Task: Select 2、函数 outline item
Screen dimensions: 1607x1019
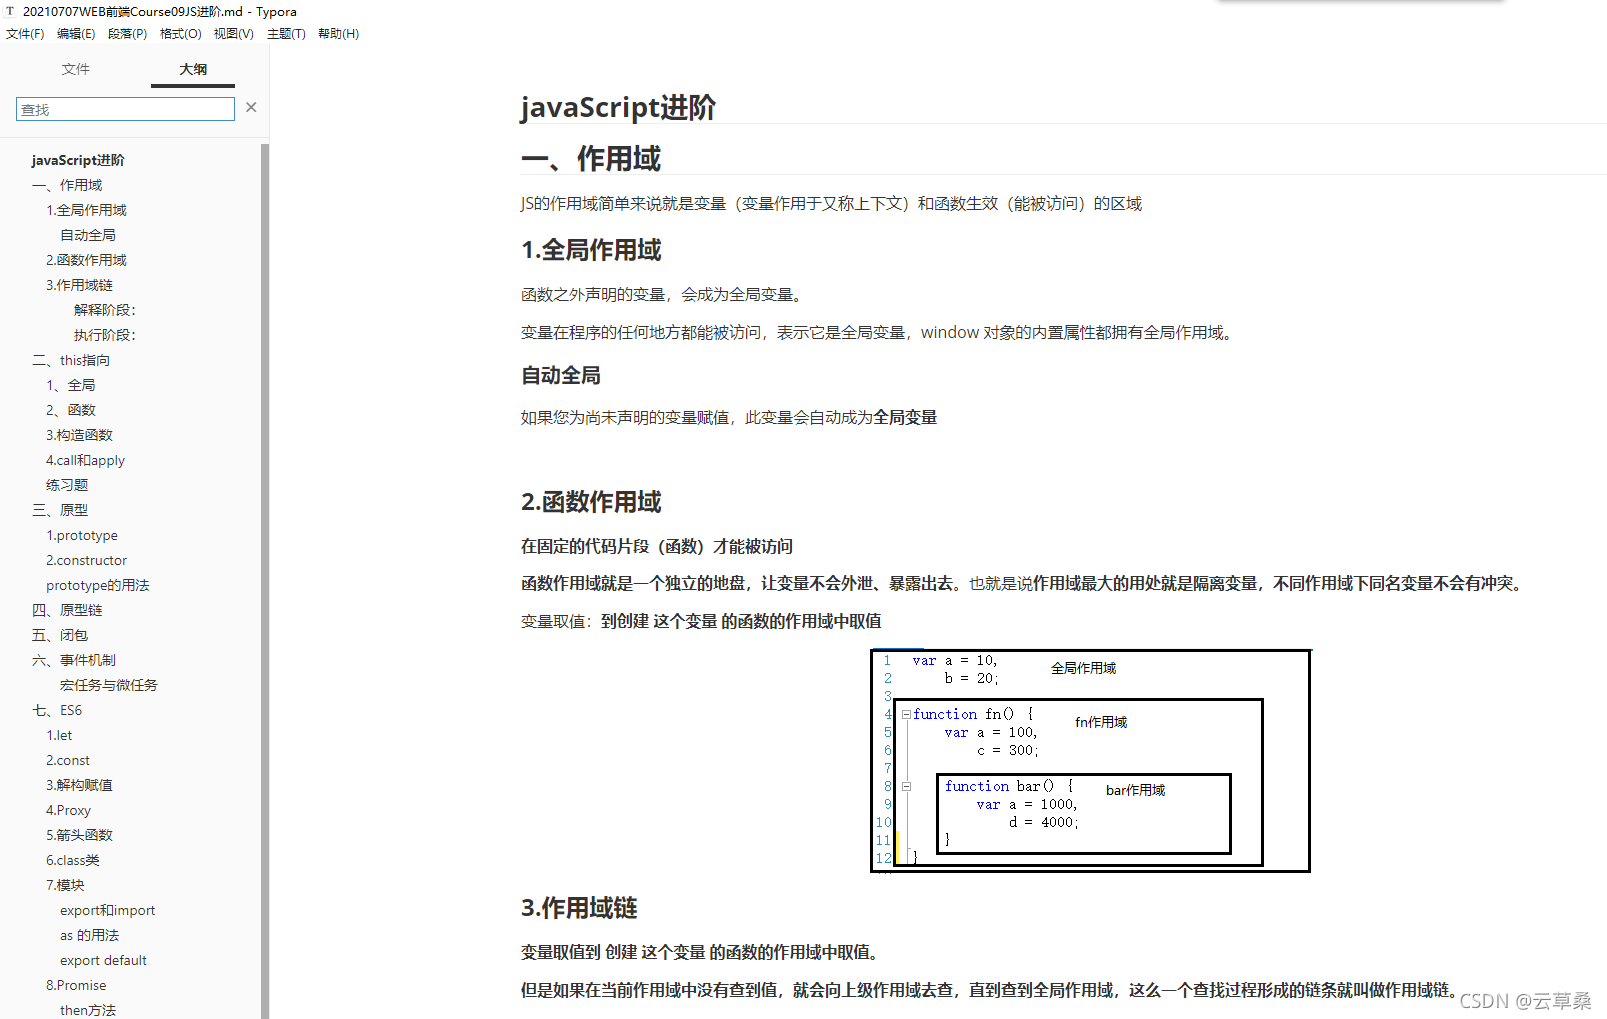Action: [x=70, y=410]
